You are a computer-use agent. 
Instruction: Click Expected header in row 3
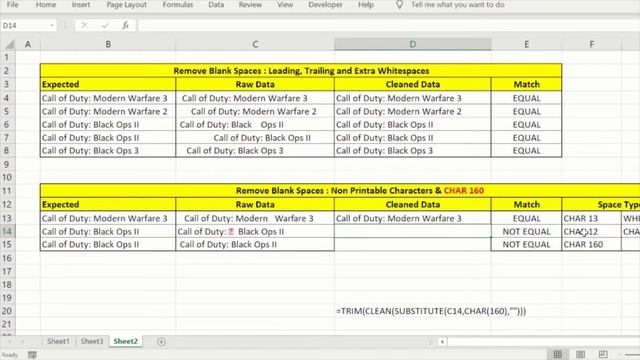pos(108,84)
